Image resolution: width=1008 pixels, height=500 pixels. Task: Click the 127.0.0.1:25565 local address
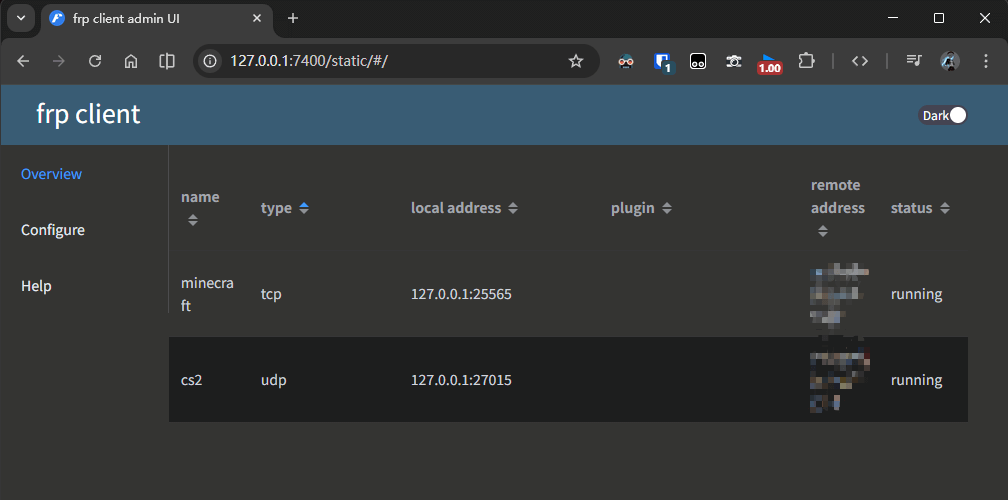462,294
